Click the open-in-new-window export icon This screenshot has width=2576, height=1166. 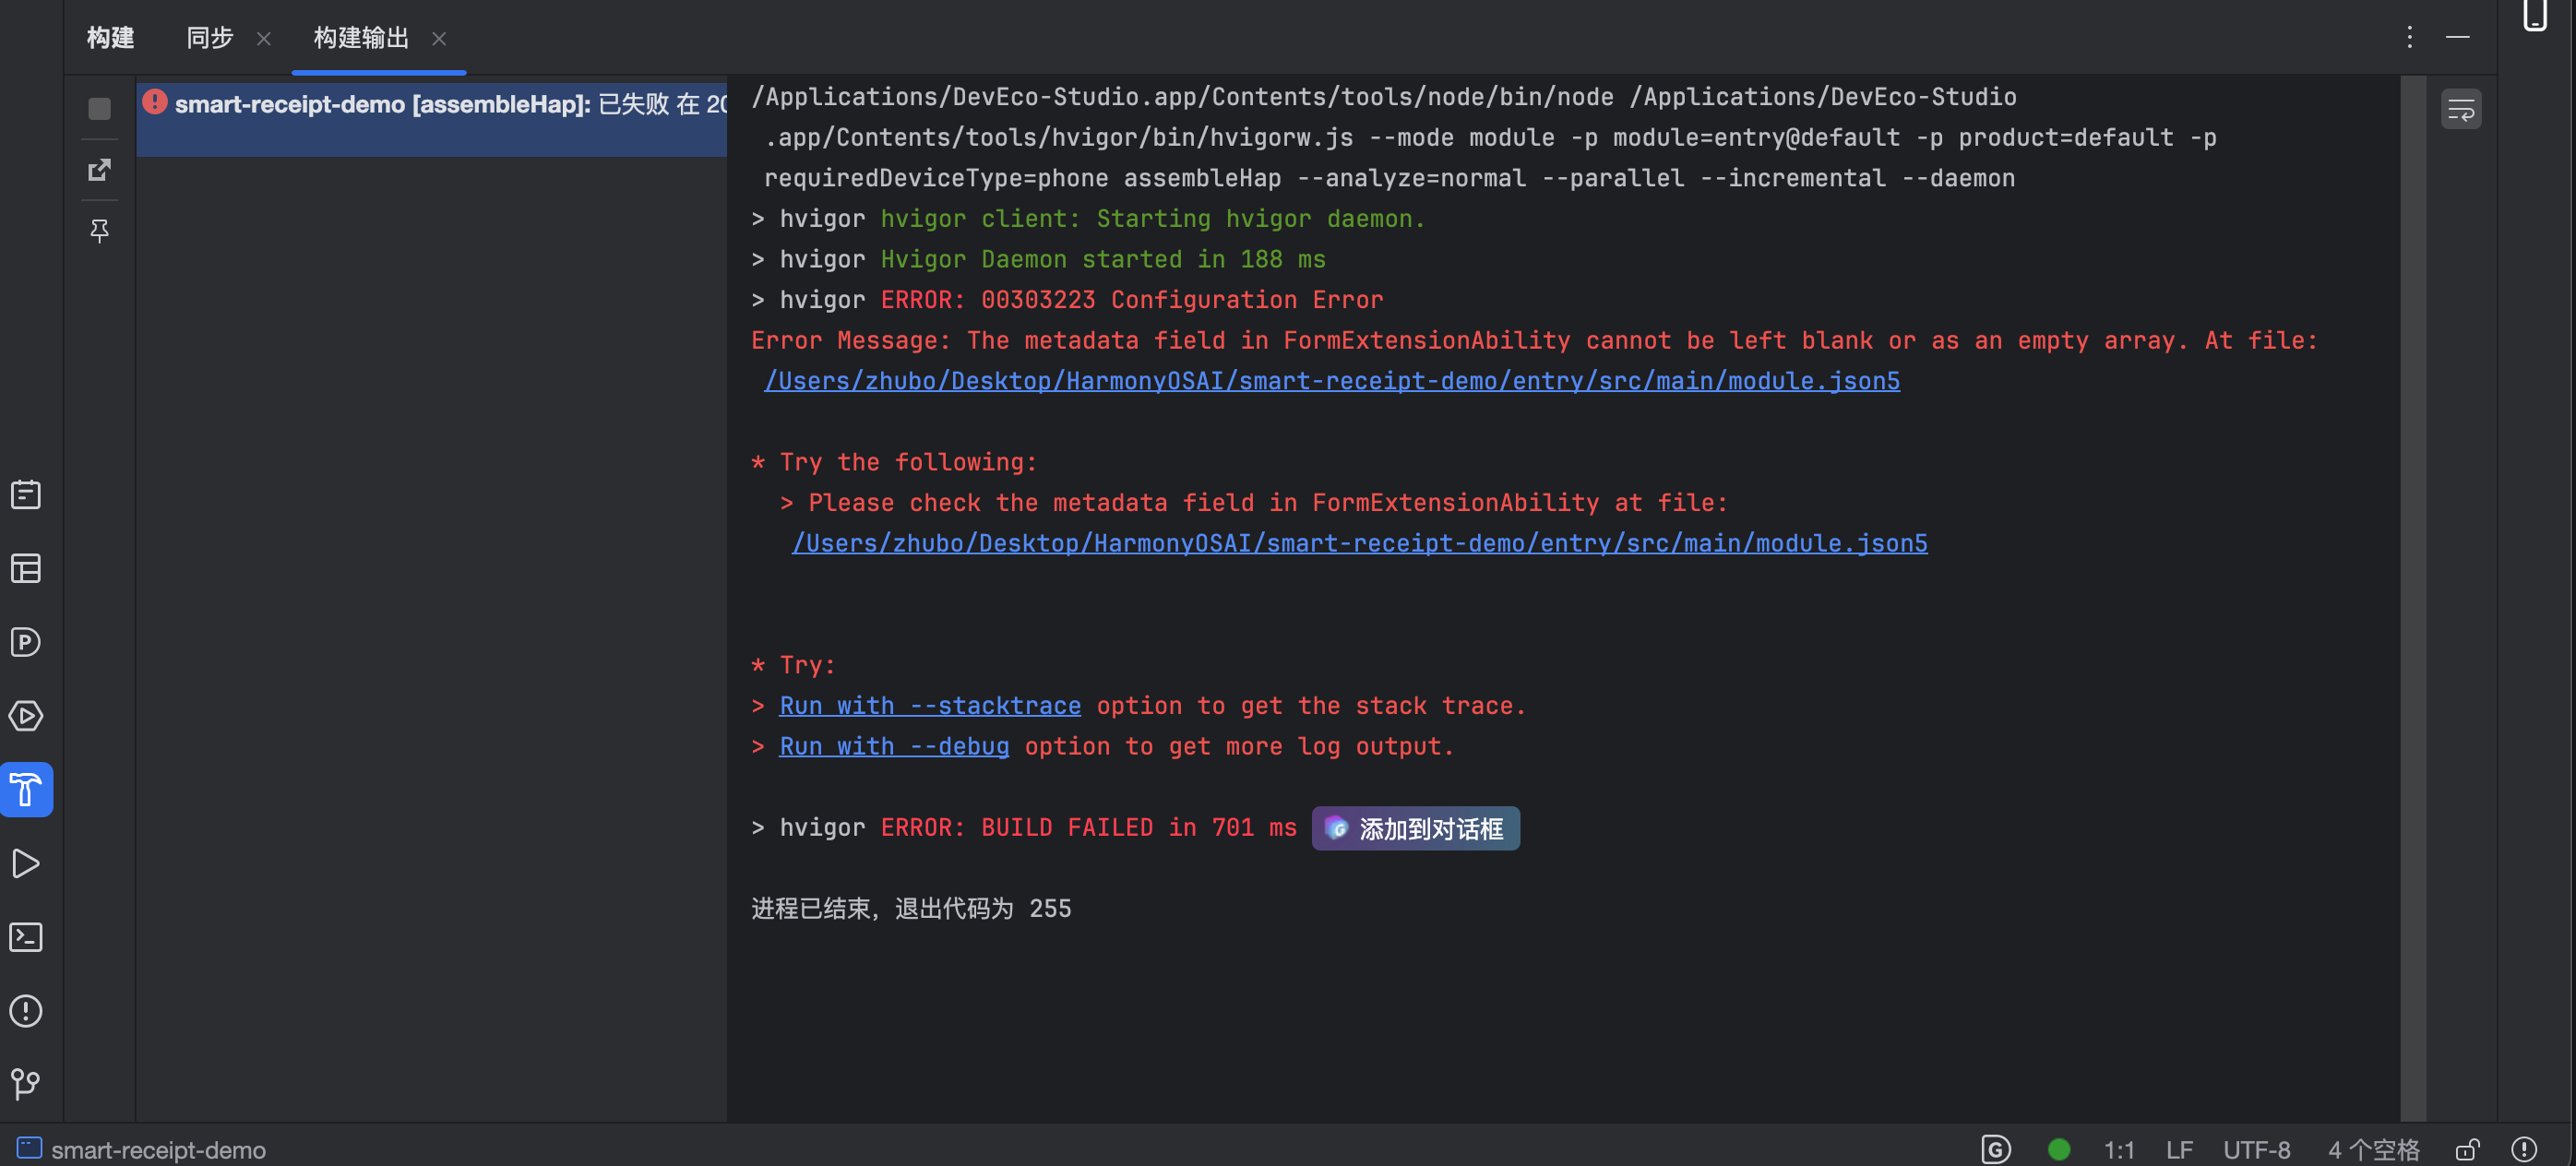point(99,169)
